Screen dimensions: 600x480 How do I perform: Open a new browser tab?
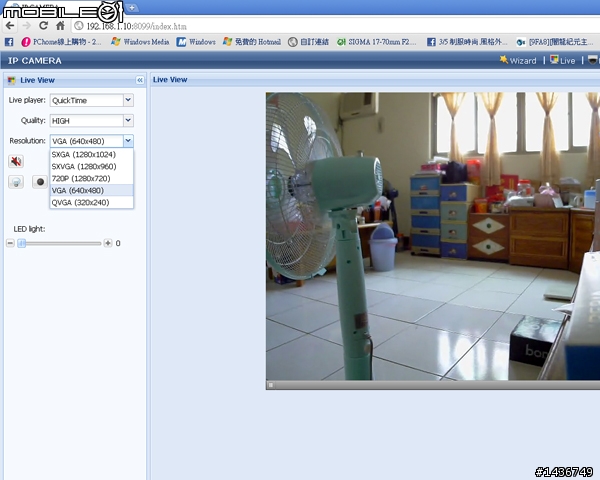[132, 7]
